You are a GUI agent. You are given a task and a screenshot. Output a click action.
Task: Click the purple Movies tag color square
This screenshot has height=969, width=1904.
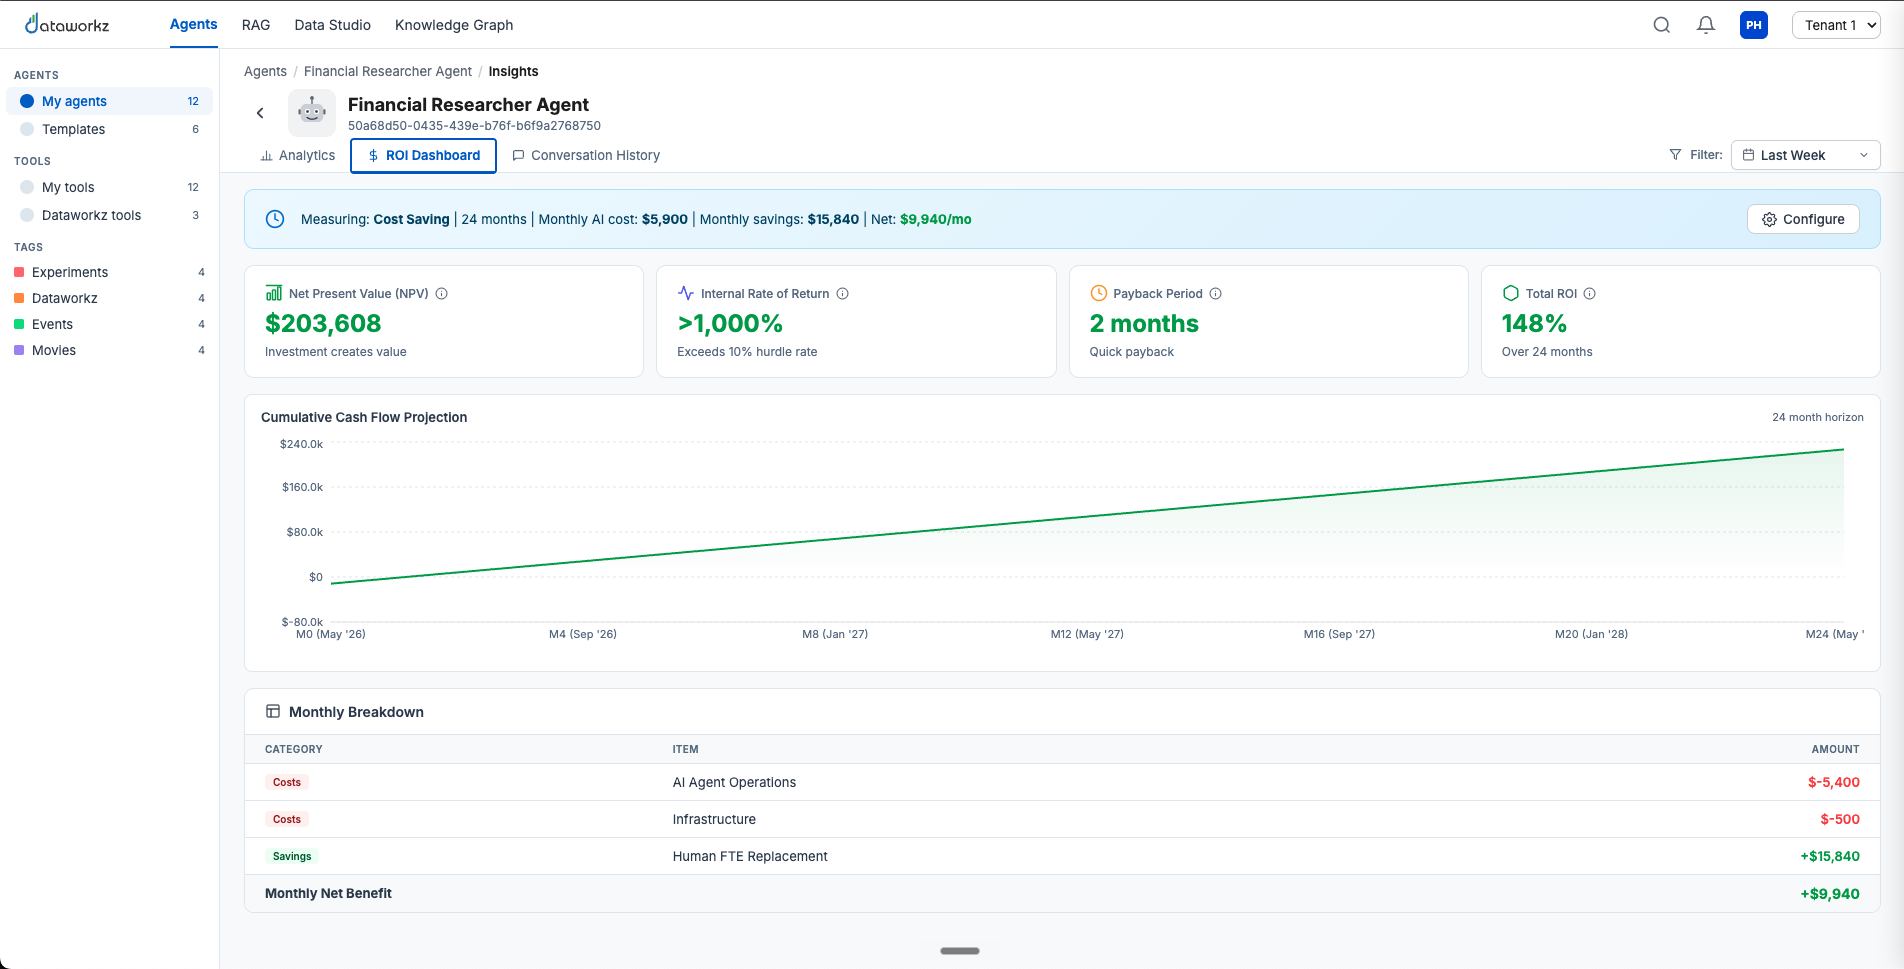[19, 350]
